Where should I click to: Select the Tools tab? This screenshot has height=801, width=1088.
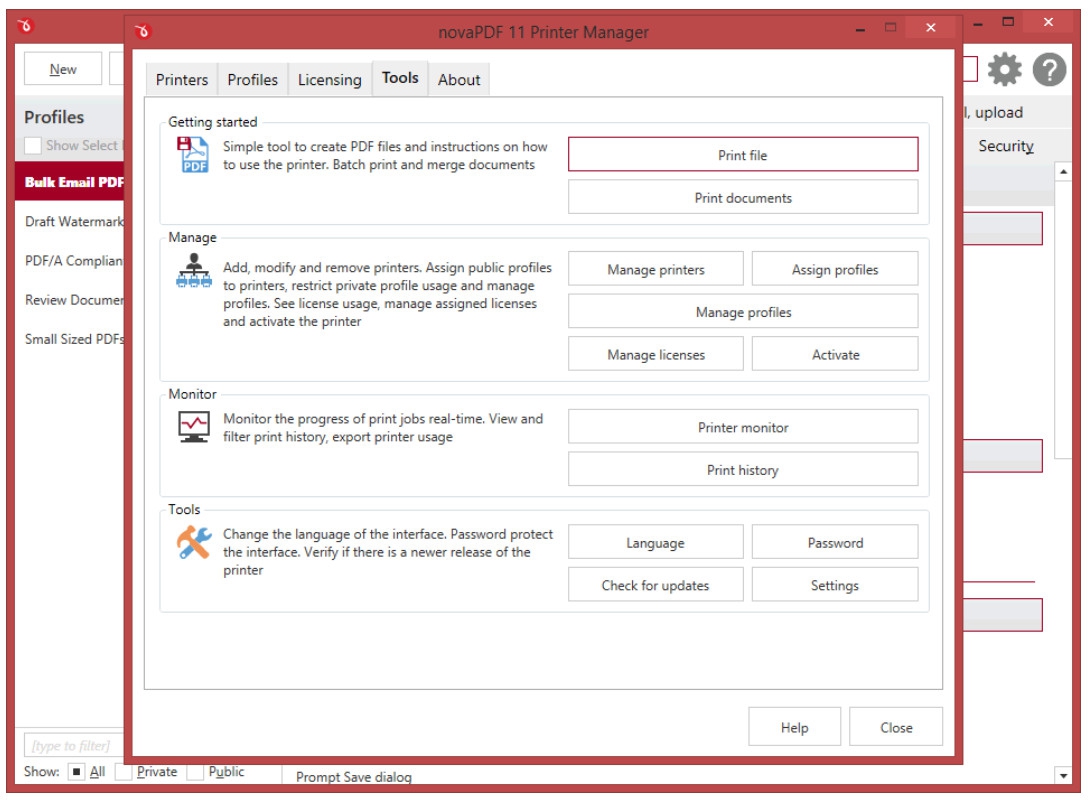click(x=400, y=78)
